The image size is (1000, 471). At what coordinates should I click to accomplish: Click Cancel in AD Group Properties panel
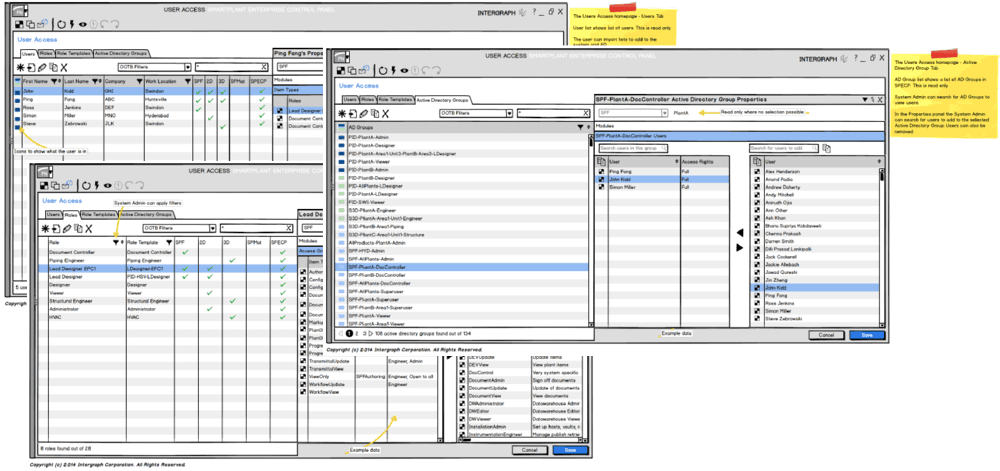click(827, 335)
